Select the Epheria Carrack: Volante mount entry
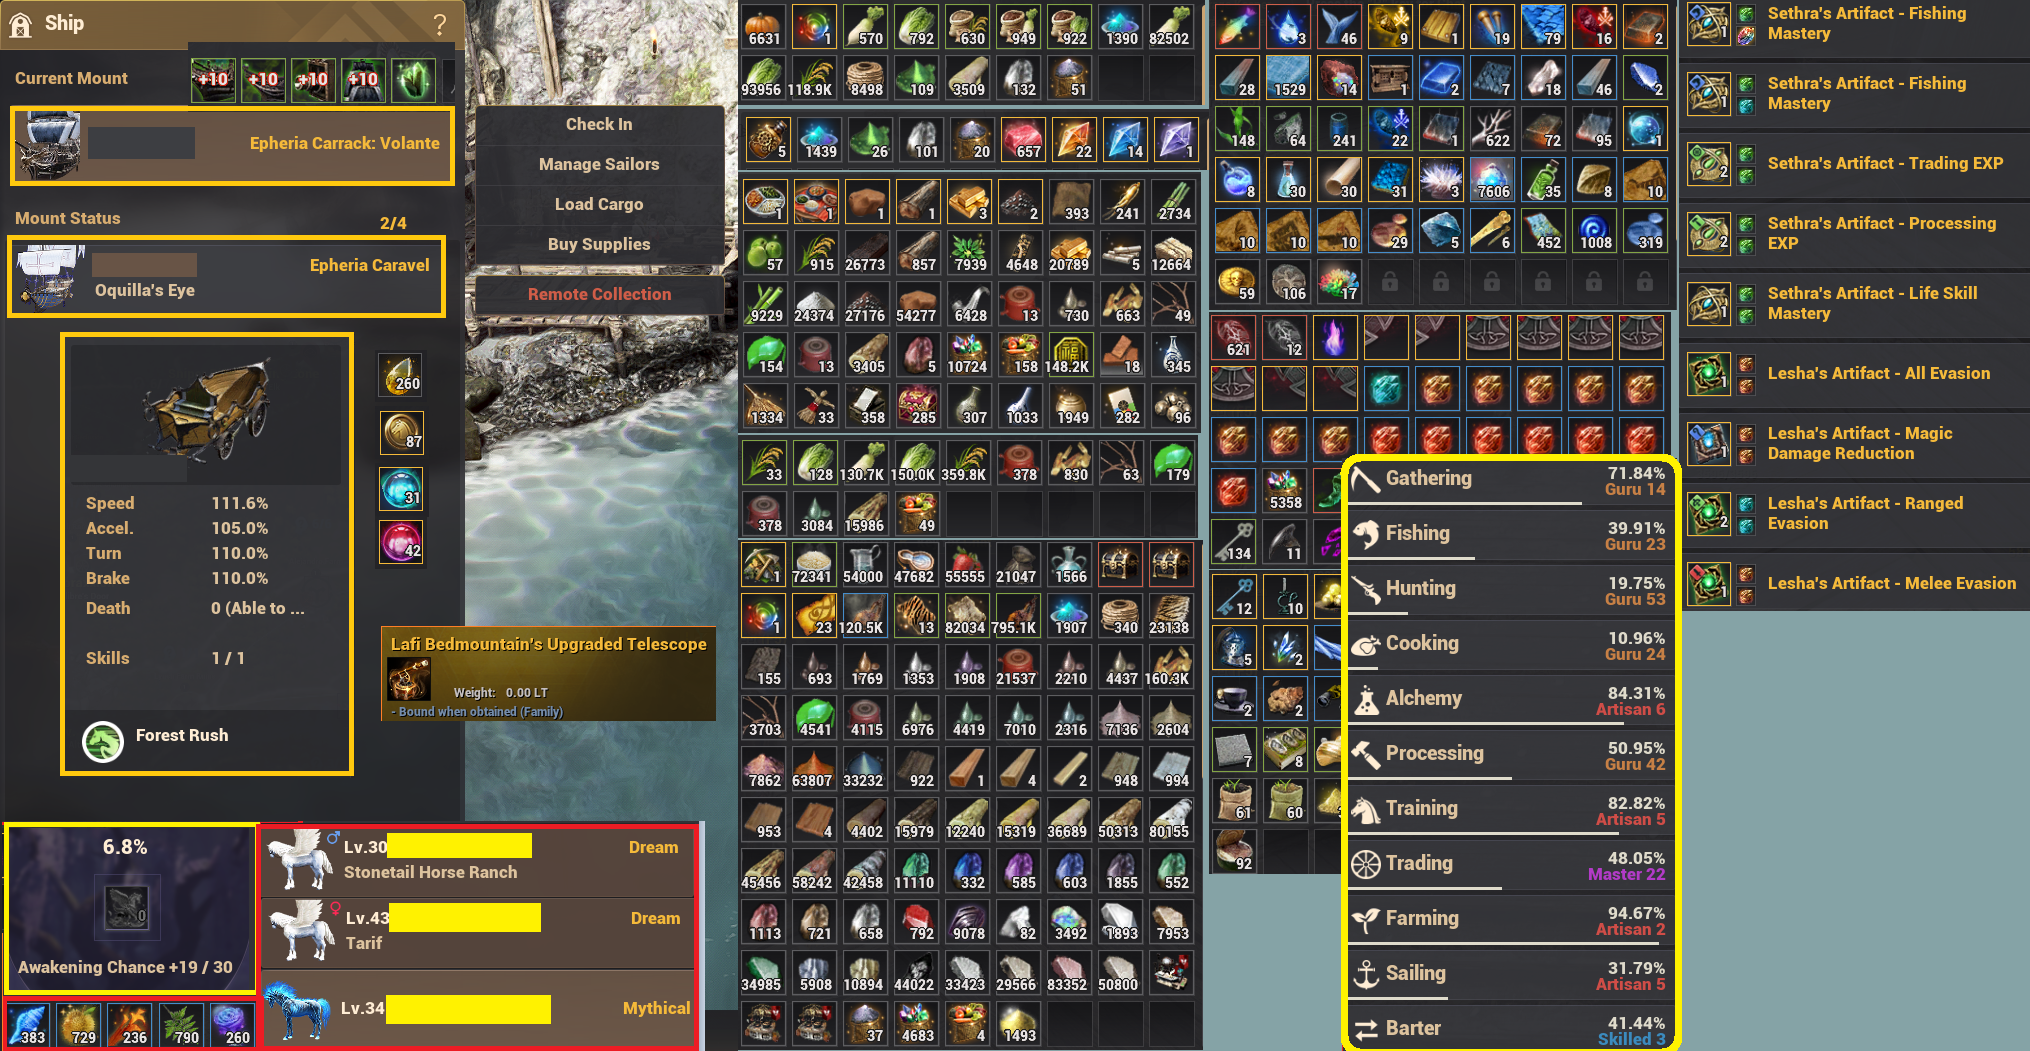Image resolution: width=2030 pixels, height=1051 pixels. tap(232, 146)
